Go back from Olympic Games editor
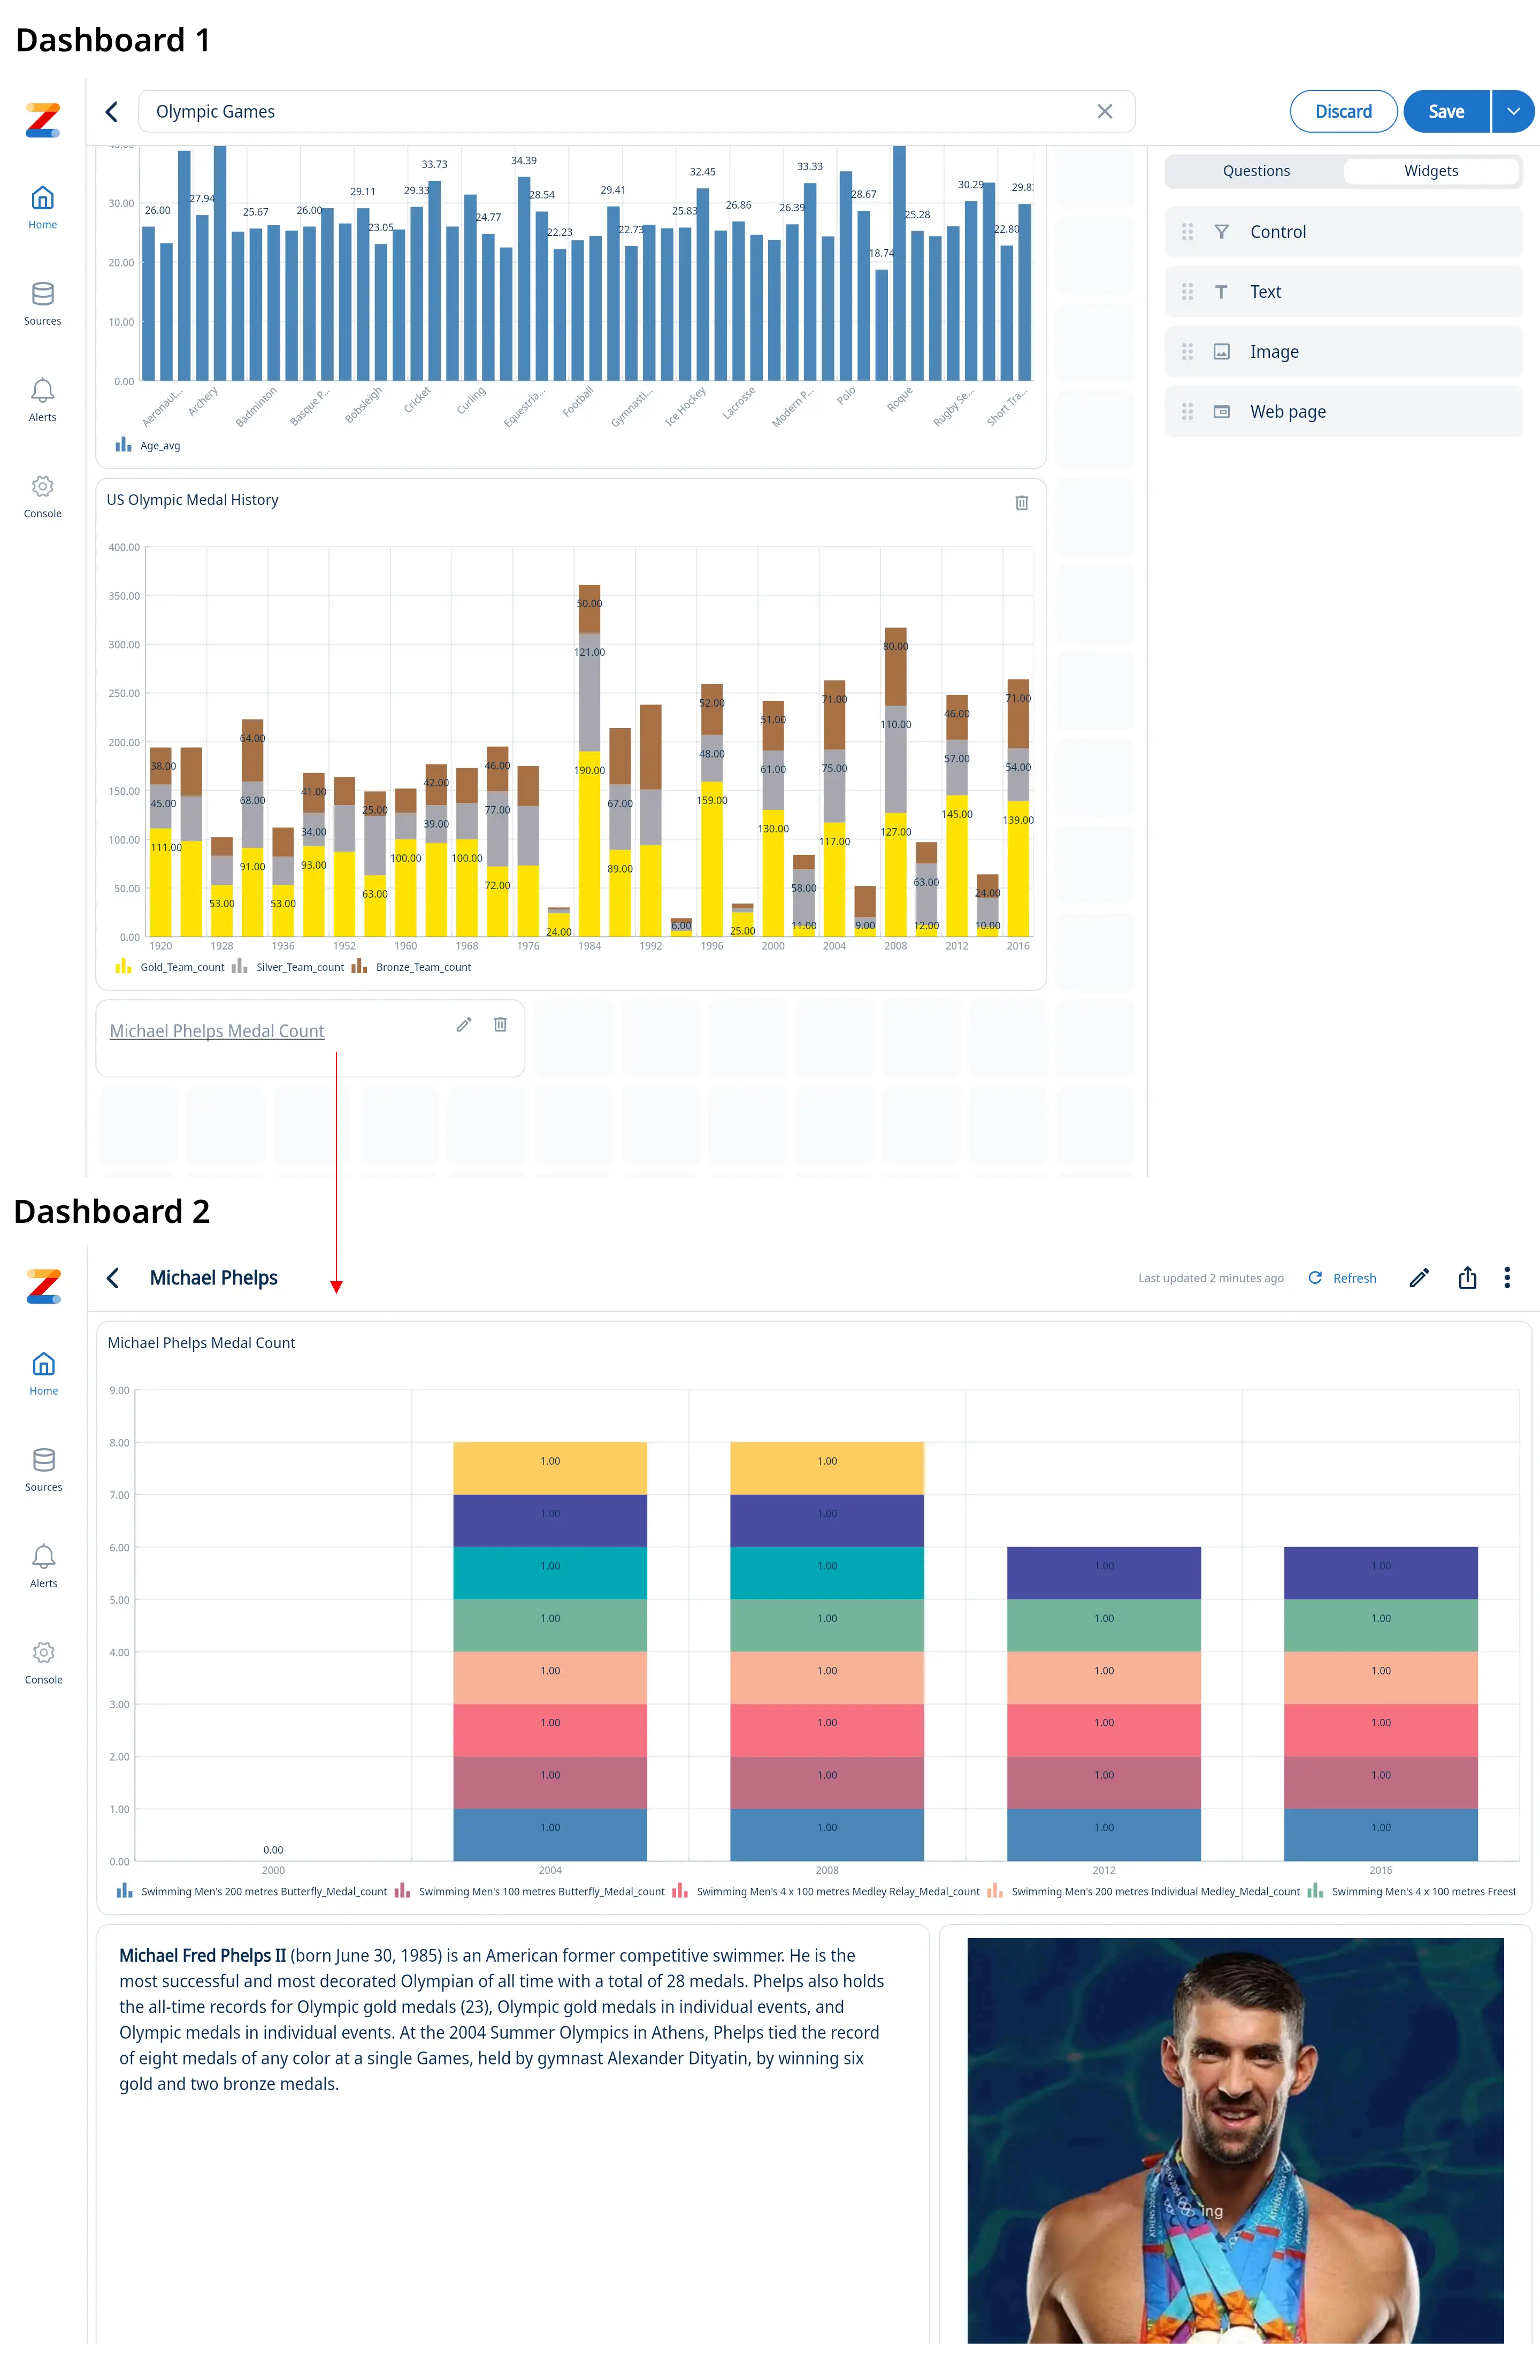The height and width of the screenshot is (2380, 1540). (112, 111)
